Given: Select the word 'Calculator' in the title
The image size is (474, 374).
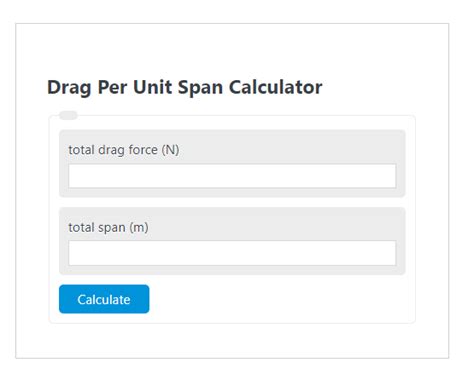Looking at the screenshot, I should (275, 87).
